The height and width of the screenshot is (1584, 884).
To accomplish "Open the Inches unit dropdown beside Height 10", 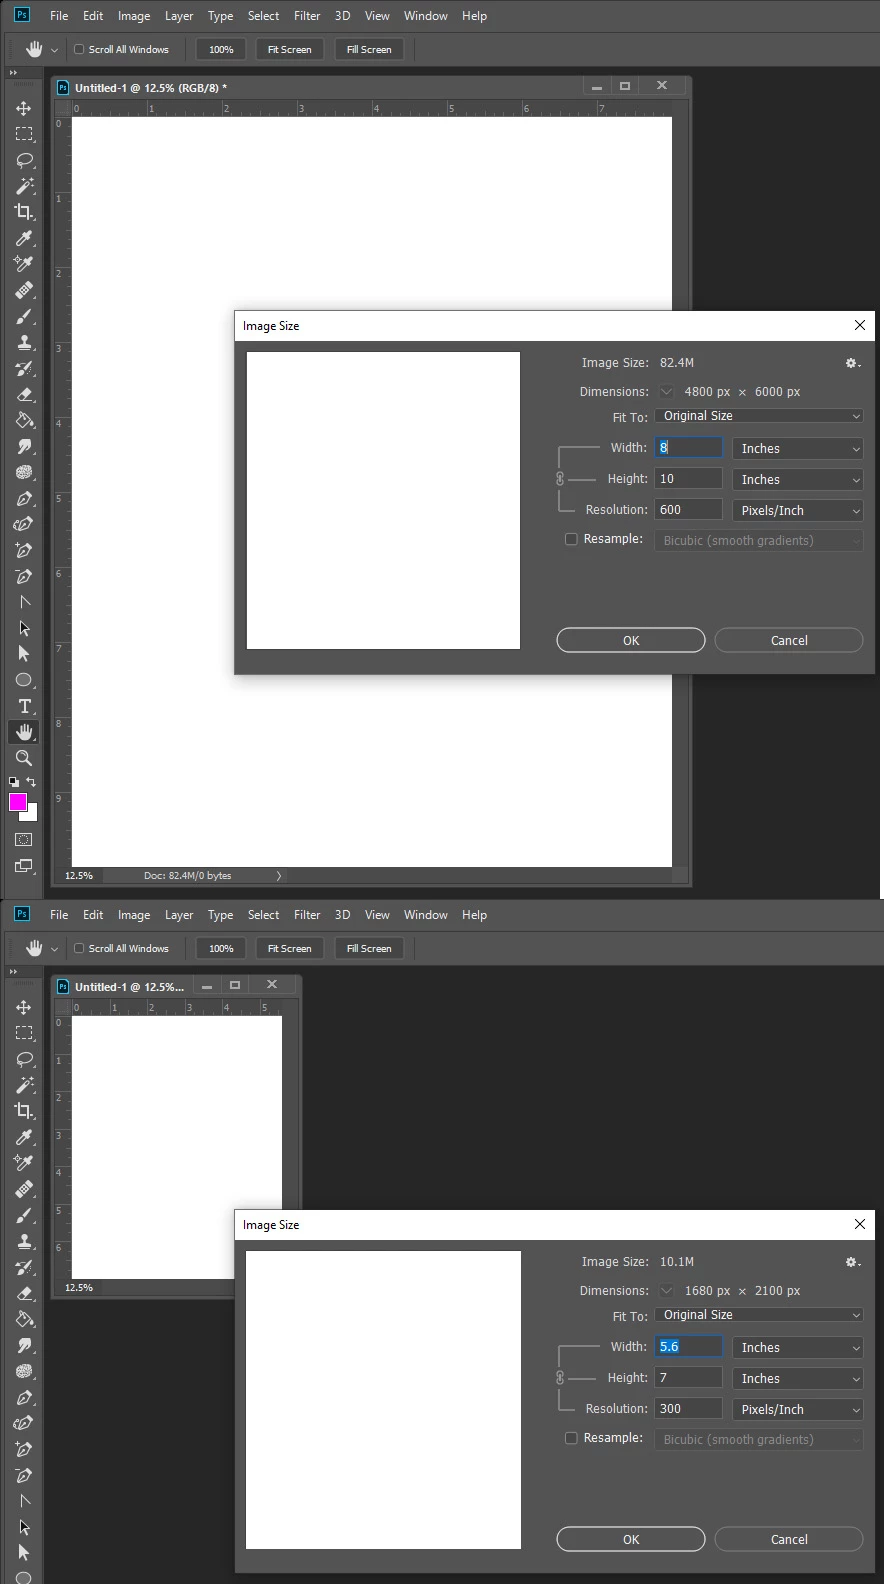I will pos(798,480).
